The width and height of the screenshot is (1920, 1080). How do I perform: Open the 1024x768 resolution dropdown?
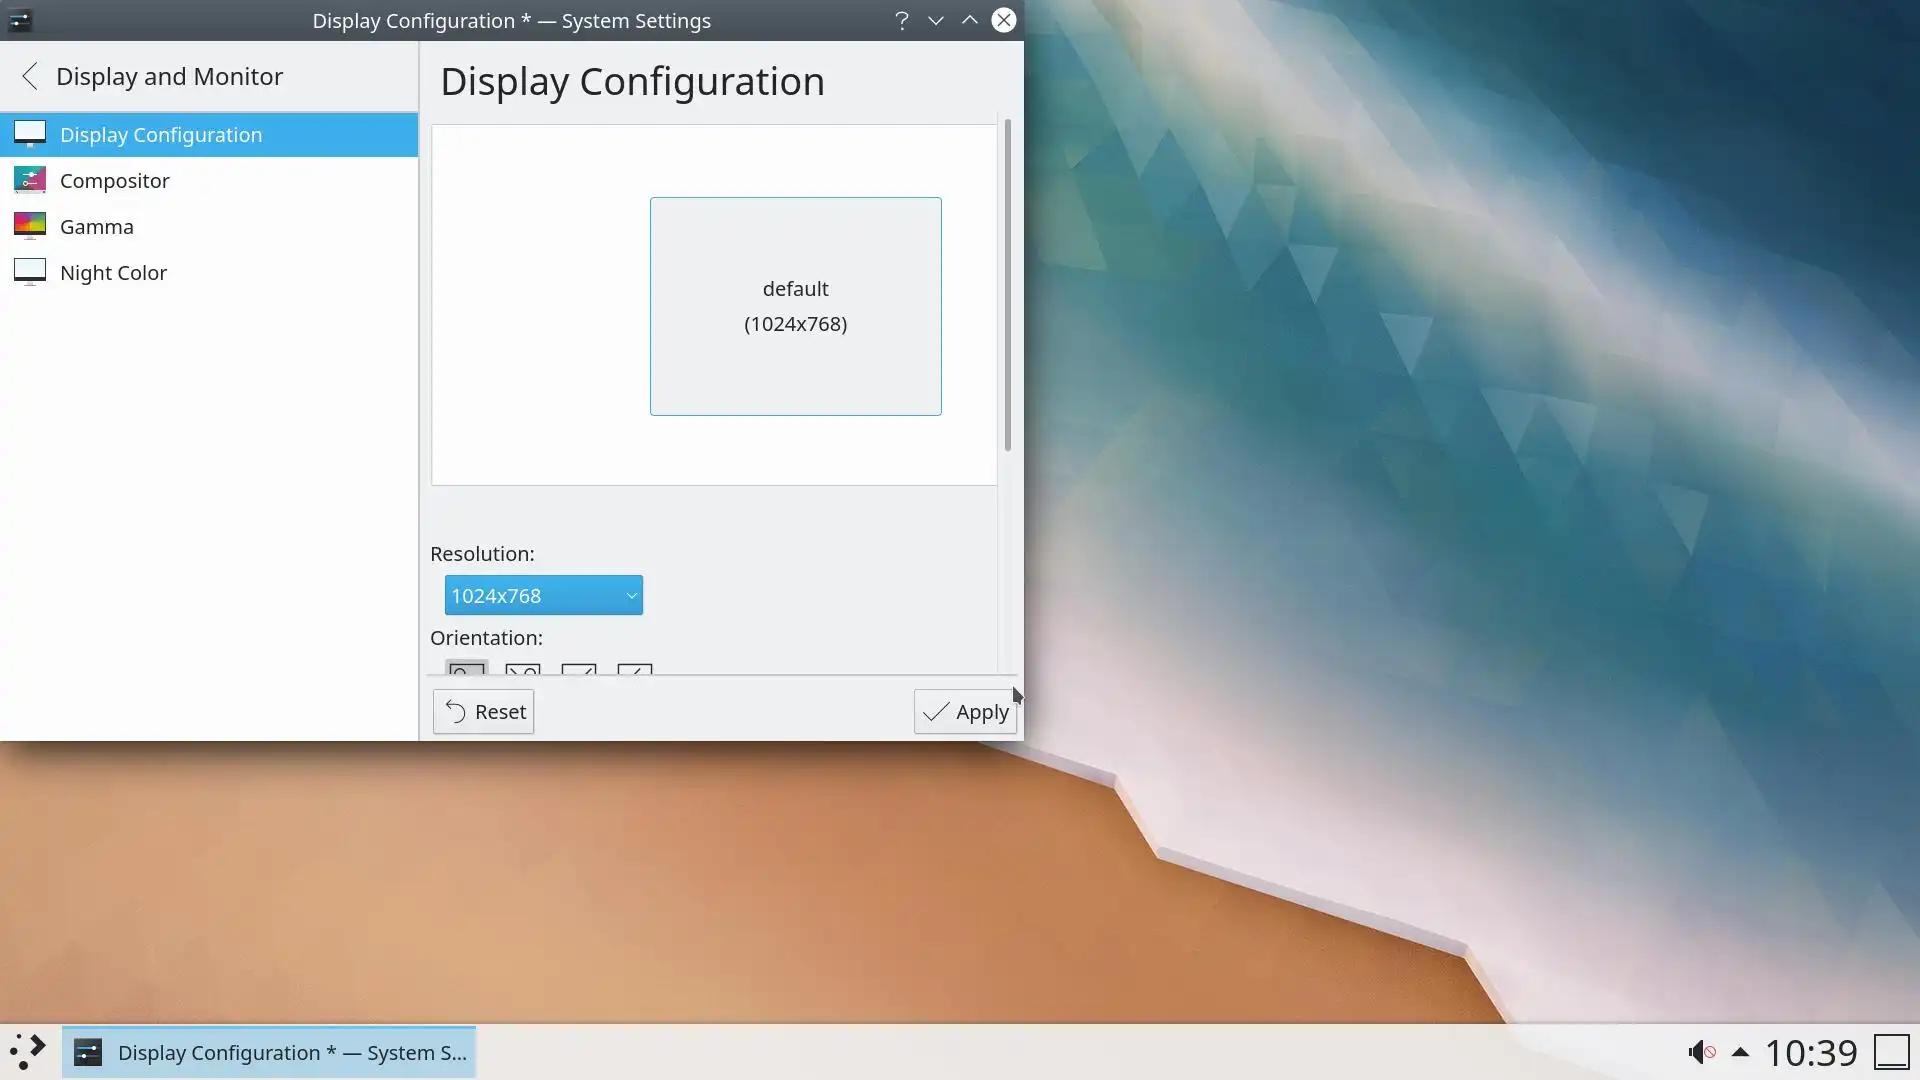point(543,595)
